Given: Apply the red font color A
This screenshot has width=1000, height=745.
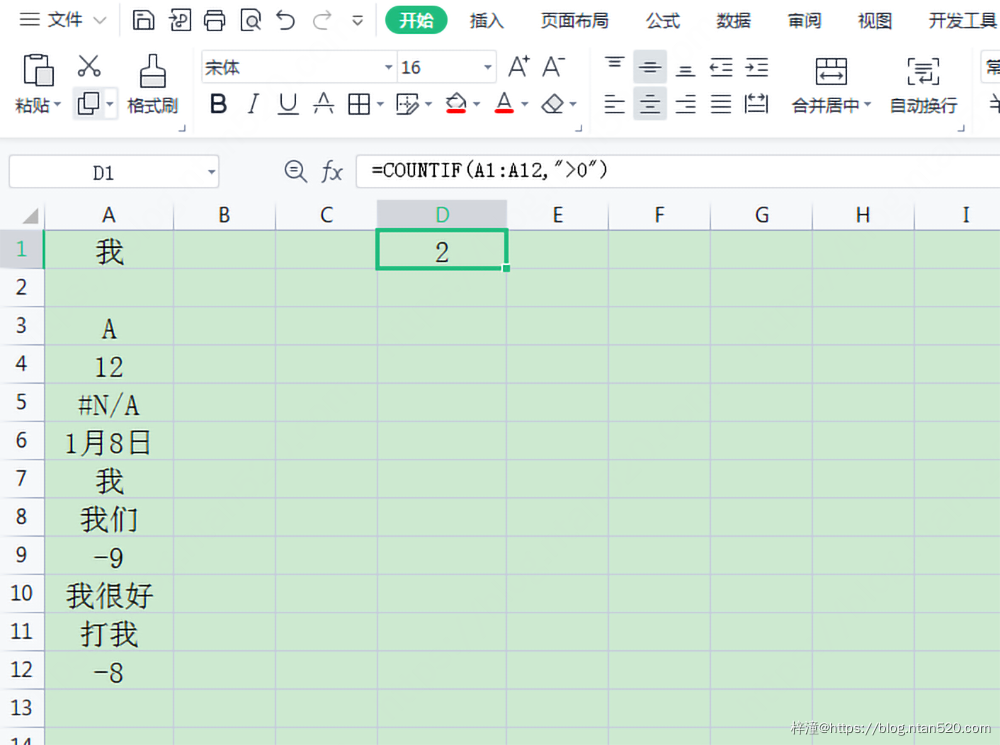Looking at the screenshot, I should pos(504,103).
